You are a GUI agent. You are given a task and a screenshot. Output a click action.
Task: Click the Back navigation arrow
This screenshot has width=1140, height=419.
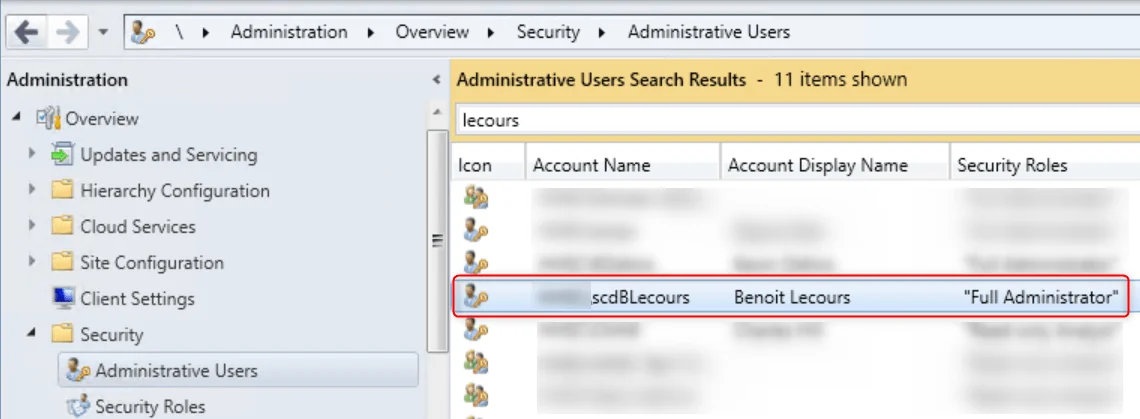click(27, 33)
